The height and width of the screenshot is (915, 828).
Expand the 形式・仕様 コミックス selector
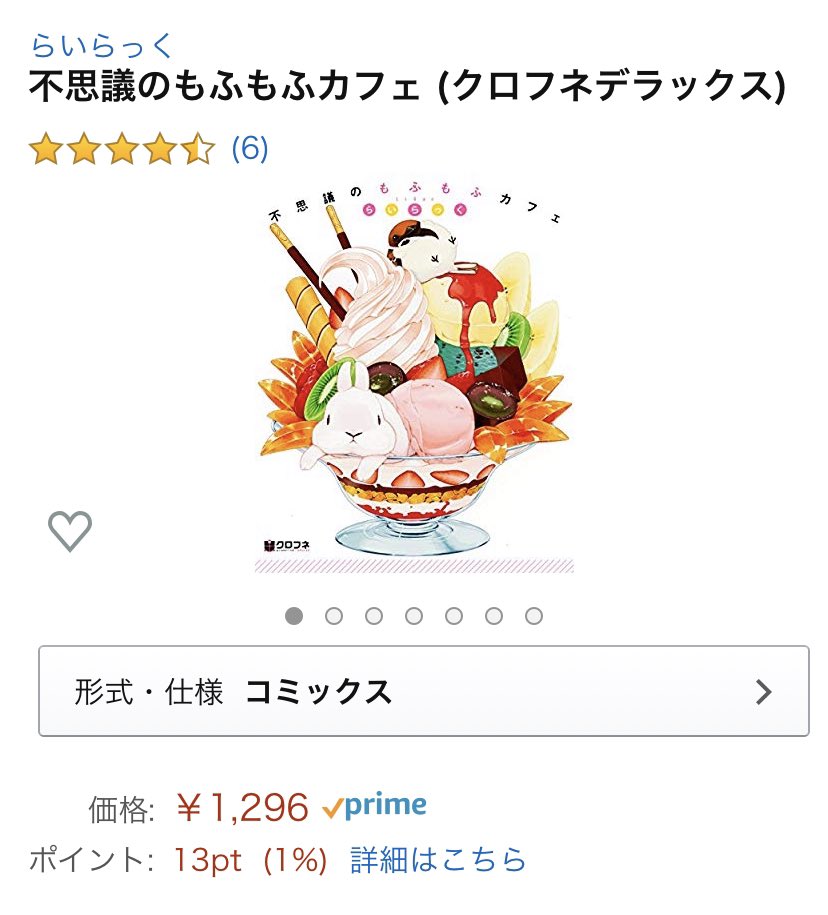point(424,691)
